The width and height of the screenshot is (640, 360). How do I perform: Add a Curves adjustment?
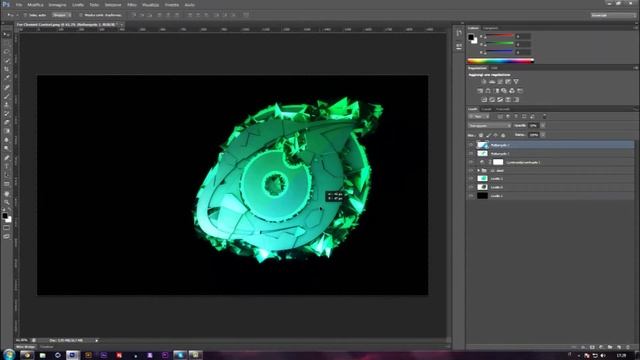[x=500, y=82]
